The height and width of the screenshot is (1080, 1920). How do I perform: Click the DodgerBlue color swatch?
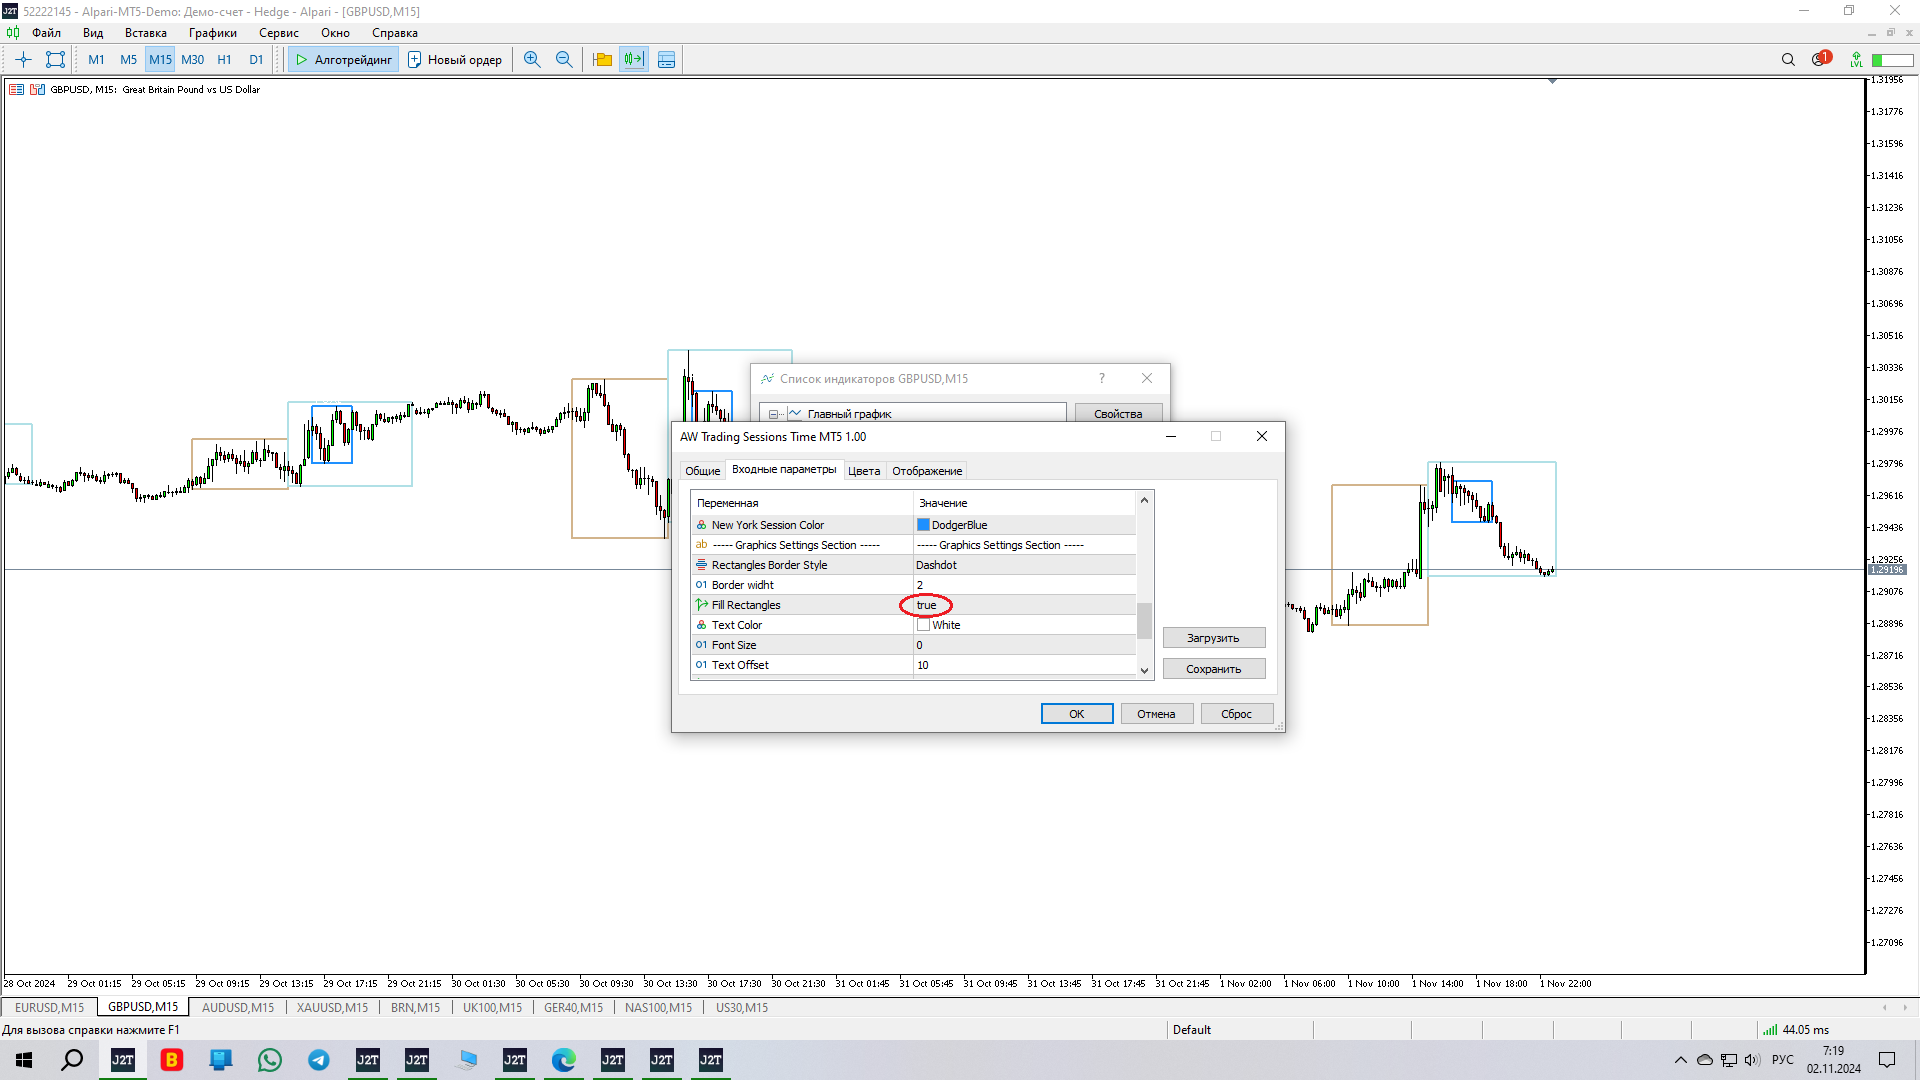[x=923, y=525]
